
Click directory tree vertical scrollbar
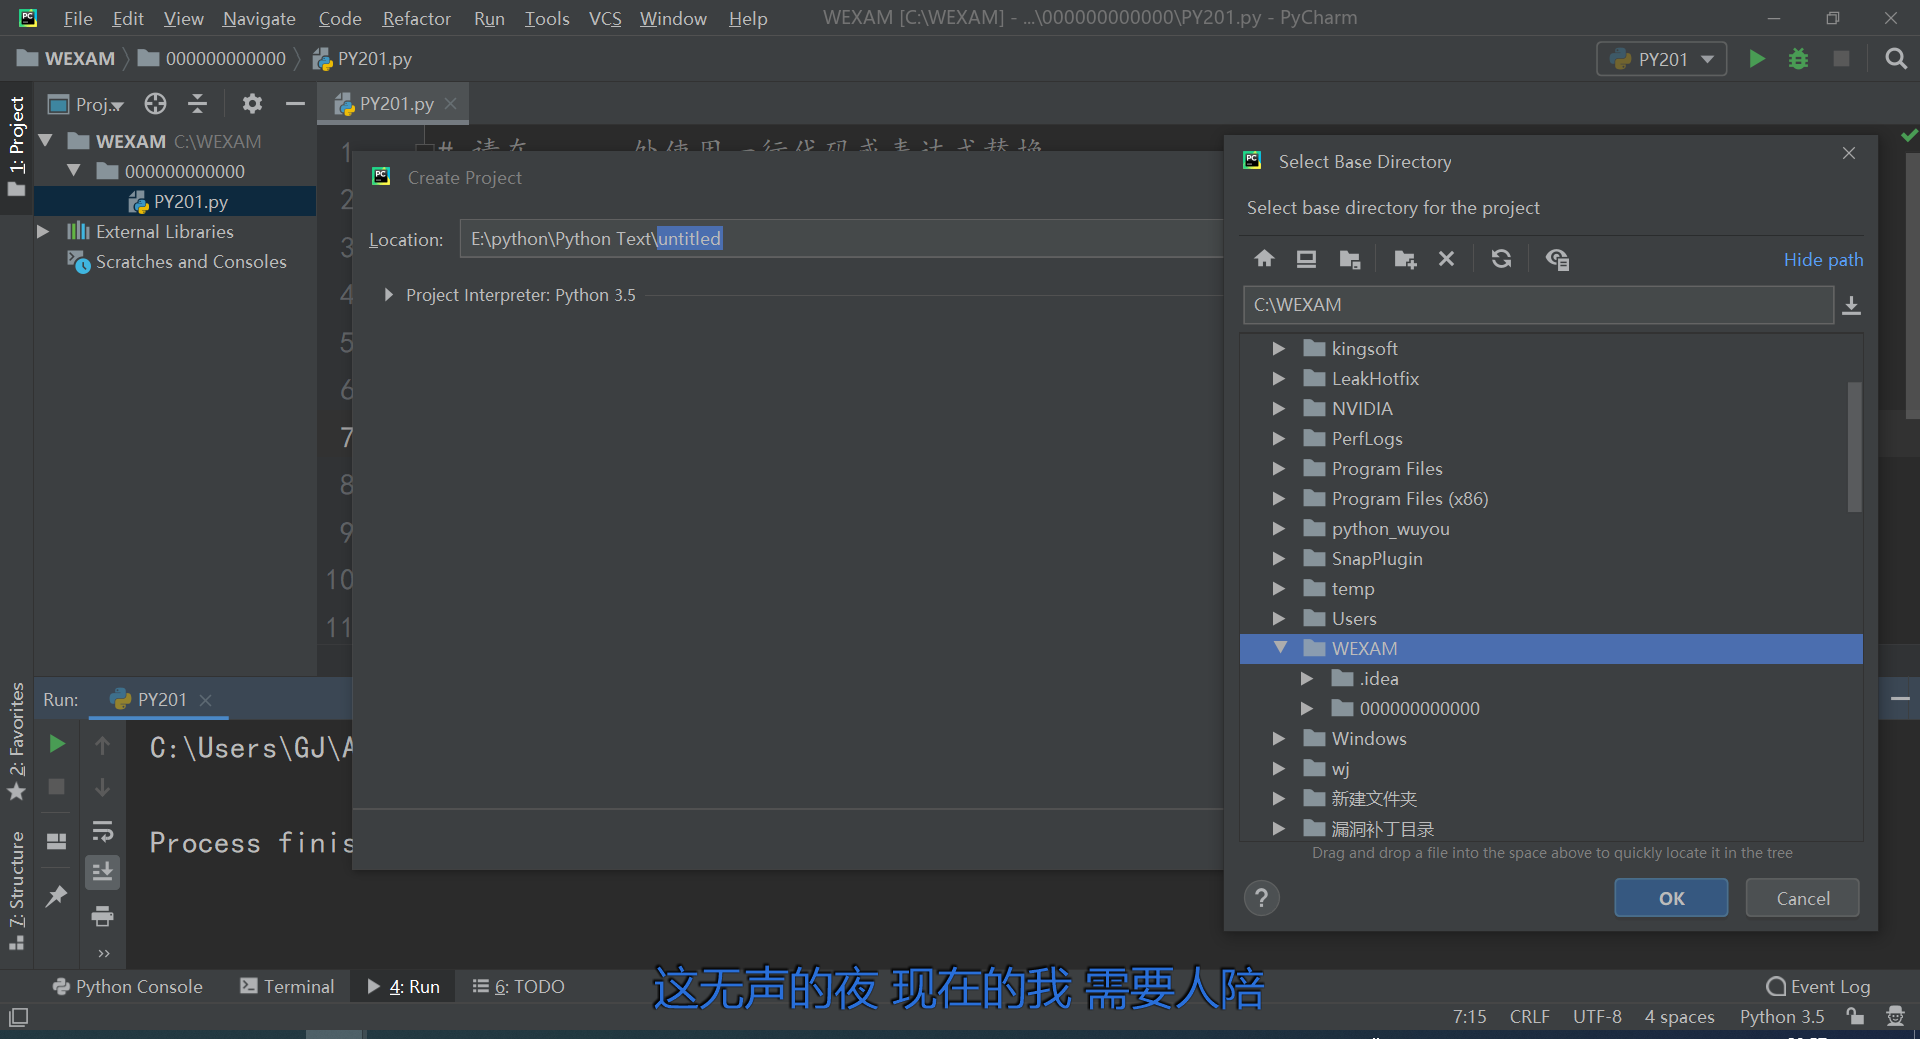coord(1854,447)
